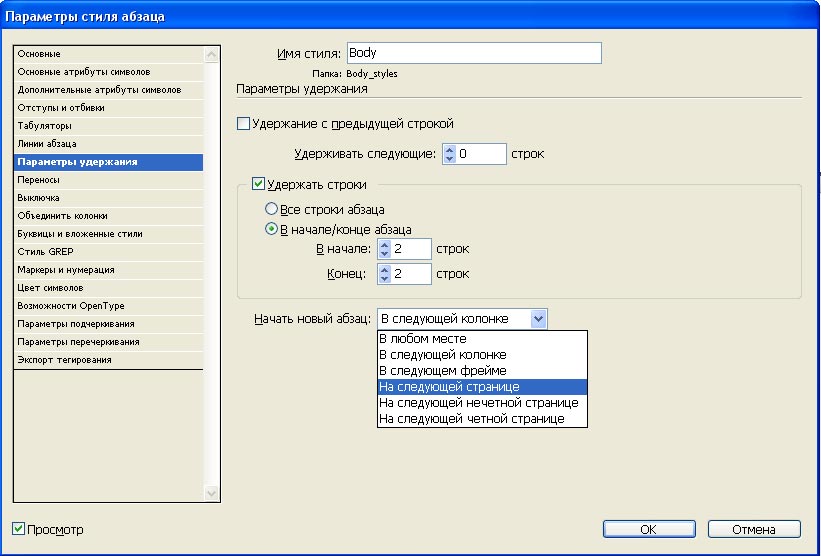Choose В следующем фрейме option
The width and height of the screenshot is (821, 556).
coord(482,371)
